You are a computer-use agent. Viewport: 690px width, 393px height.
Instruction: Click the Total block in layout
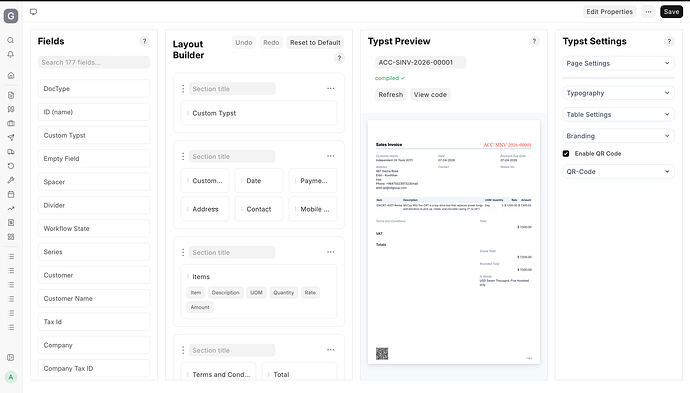click(x=299, y=372)
